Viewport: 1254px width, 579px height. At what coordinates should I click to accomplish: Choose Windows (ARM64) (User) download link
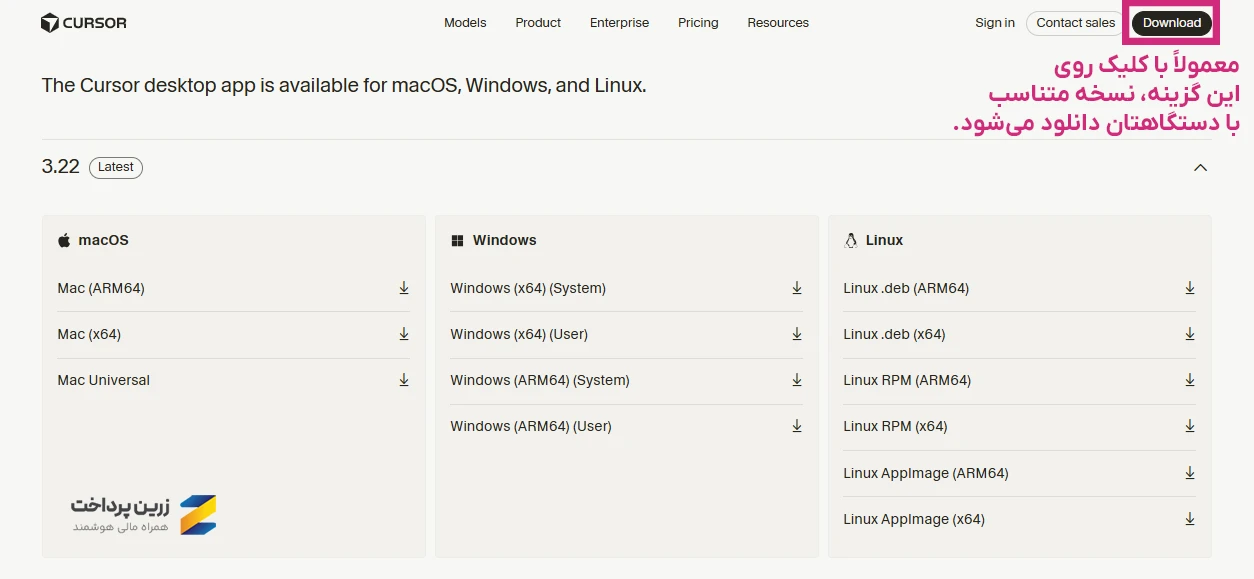tap(531, 426)
